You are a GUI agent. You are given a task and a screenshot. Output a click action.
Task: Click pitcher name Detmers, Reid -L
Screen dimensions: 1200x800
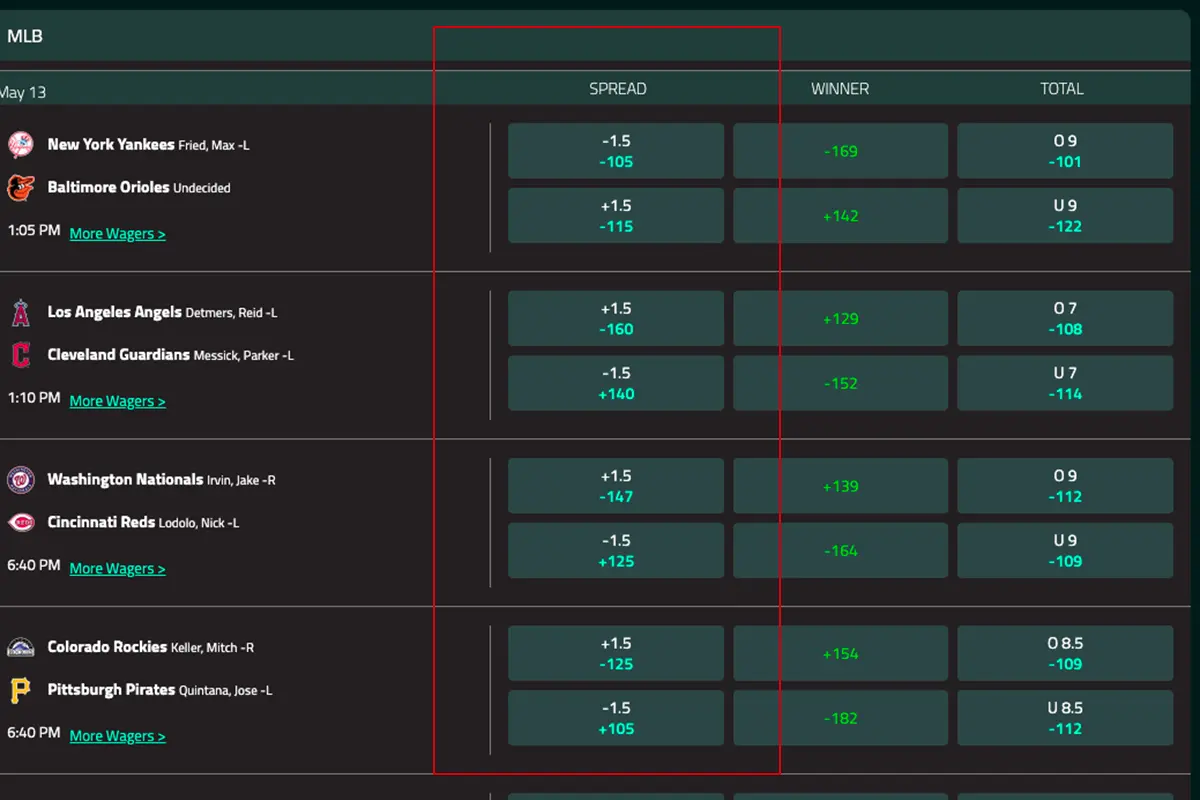(x=231, y=313)
